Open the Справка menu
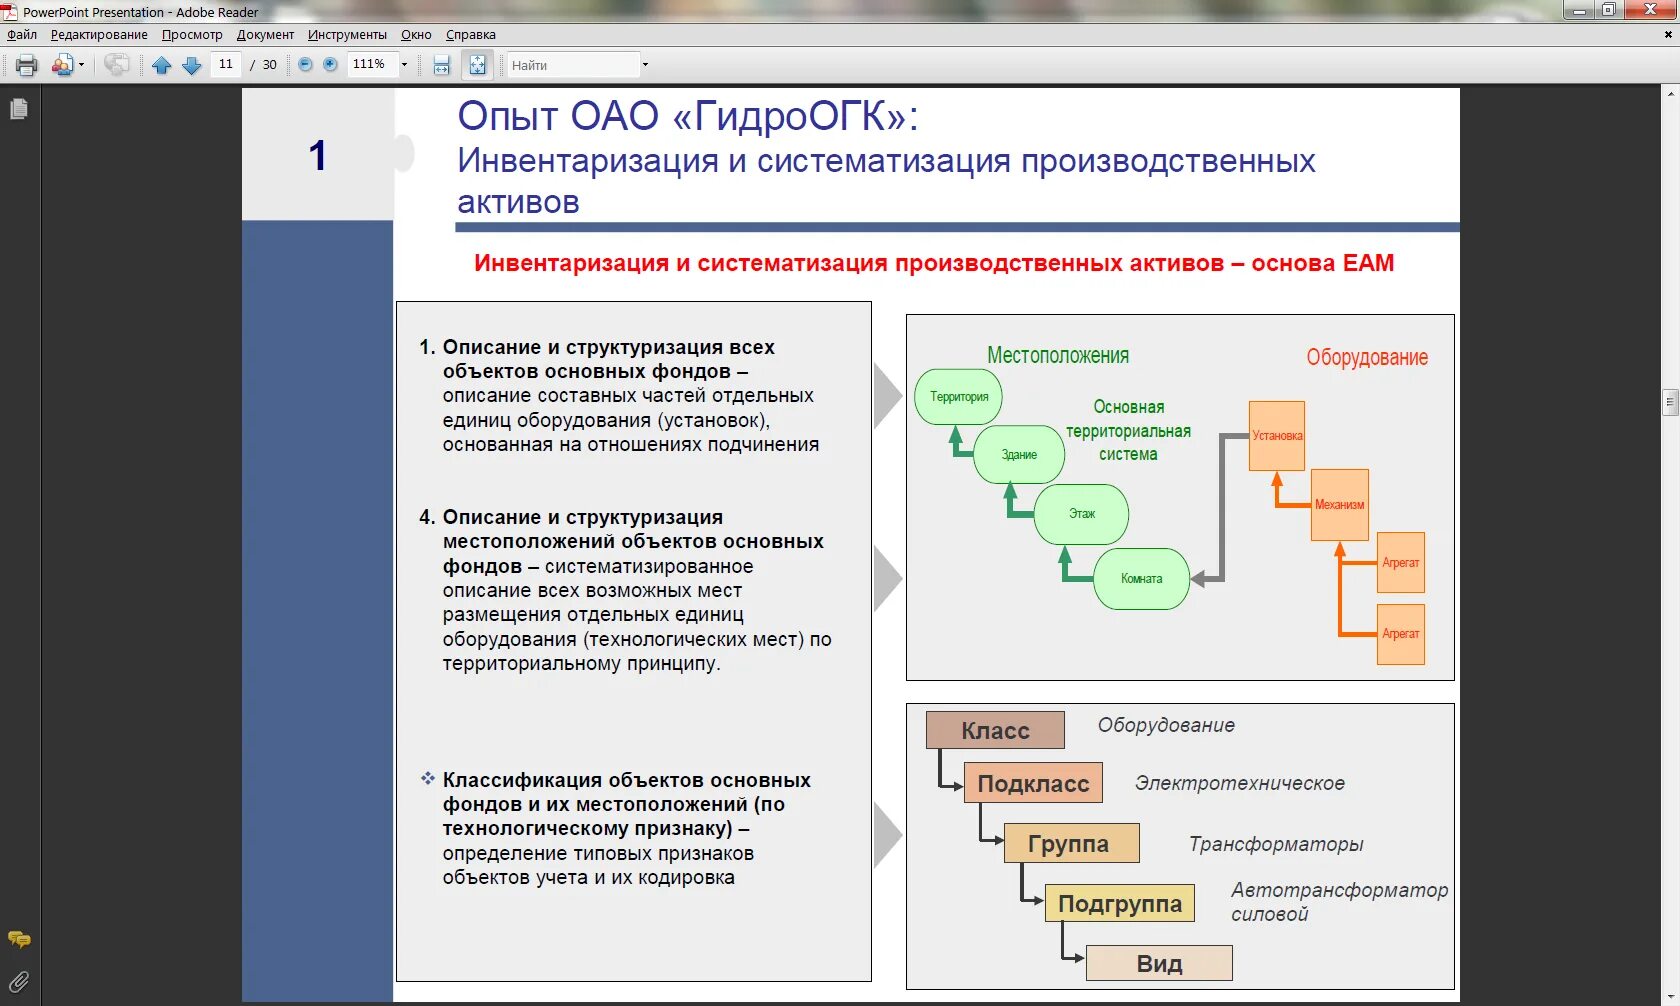This screenshot has height=1006, width=1680. pos(470,35)
